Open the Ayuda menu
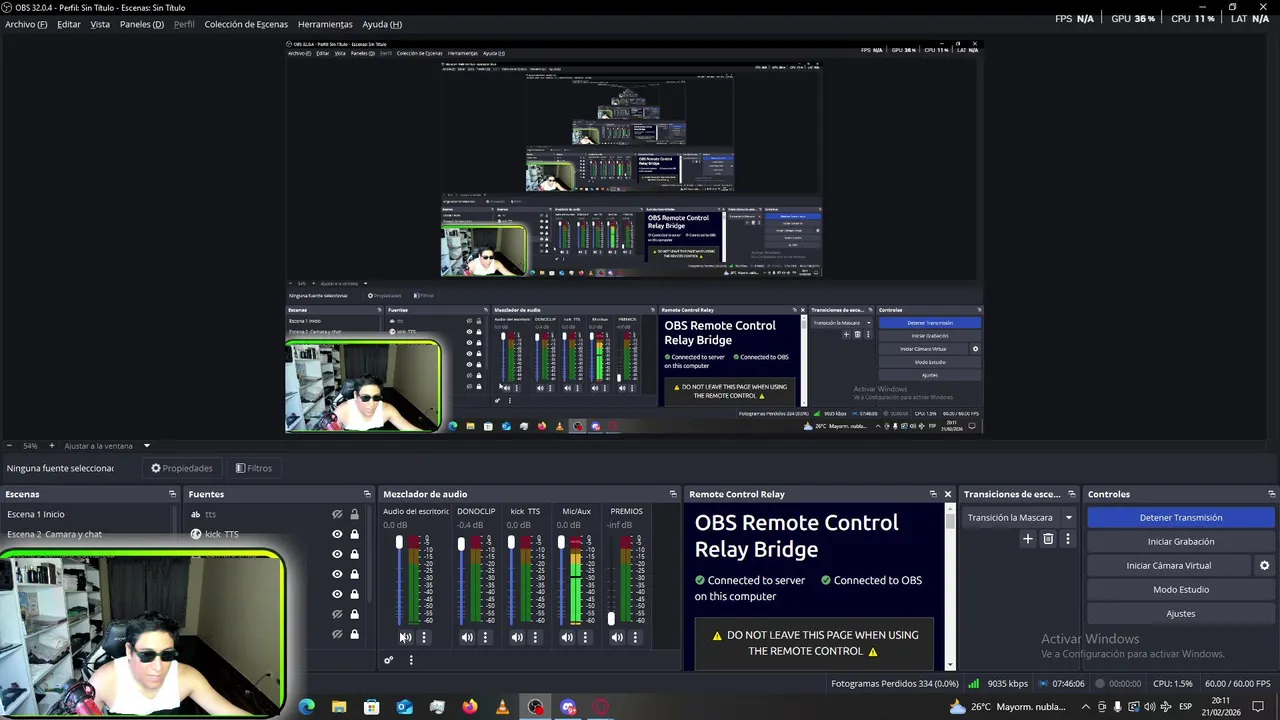Image resolution: width=1280 pixels, height=720 pixels. coord(382,24)
